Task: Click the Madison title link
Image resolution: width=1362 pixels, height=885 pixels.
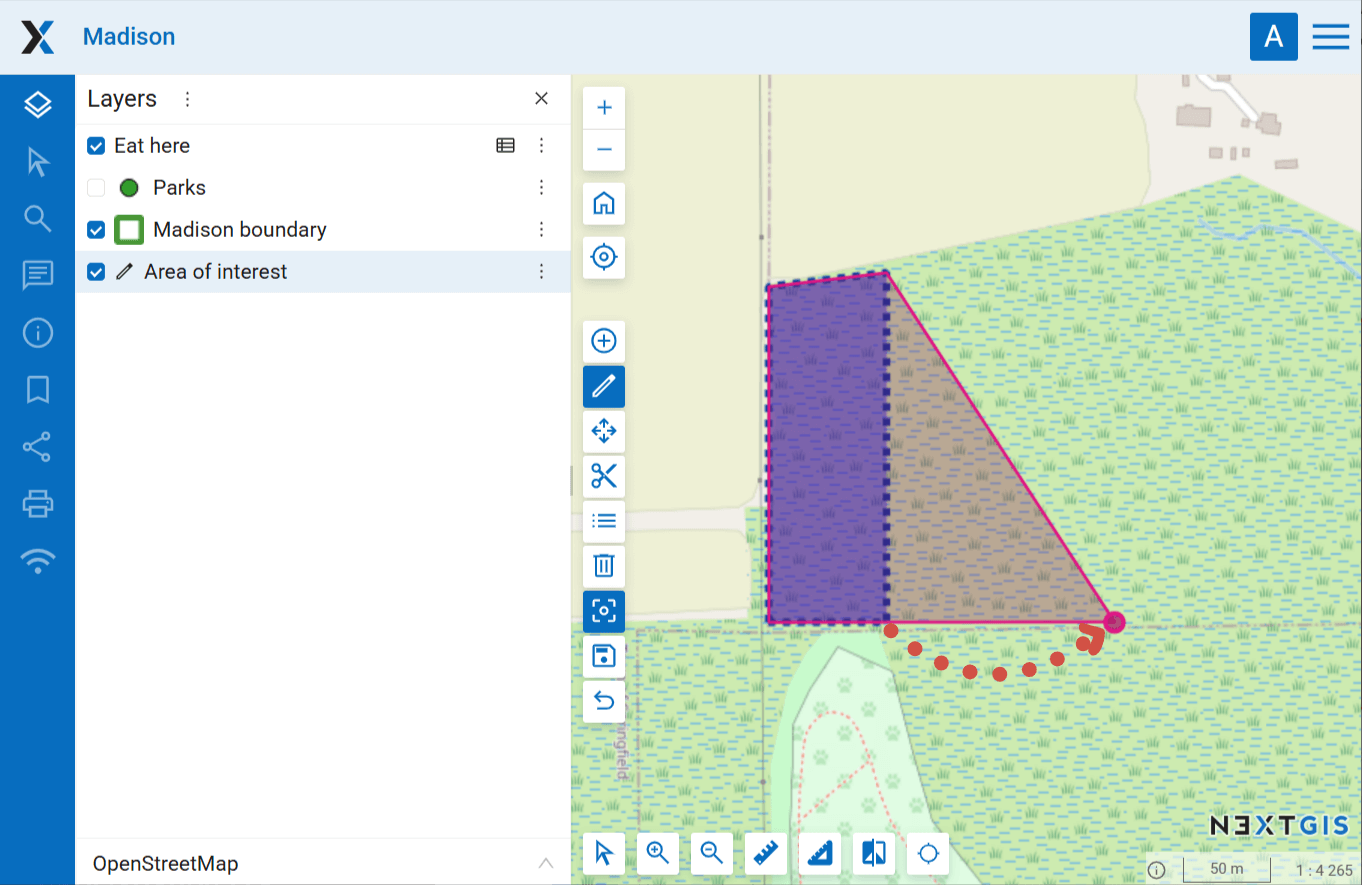Action: coord(129,37)
